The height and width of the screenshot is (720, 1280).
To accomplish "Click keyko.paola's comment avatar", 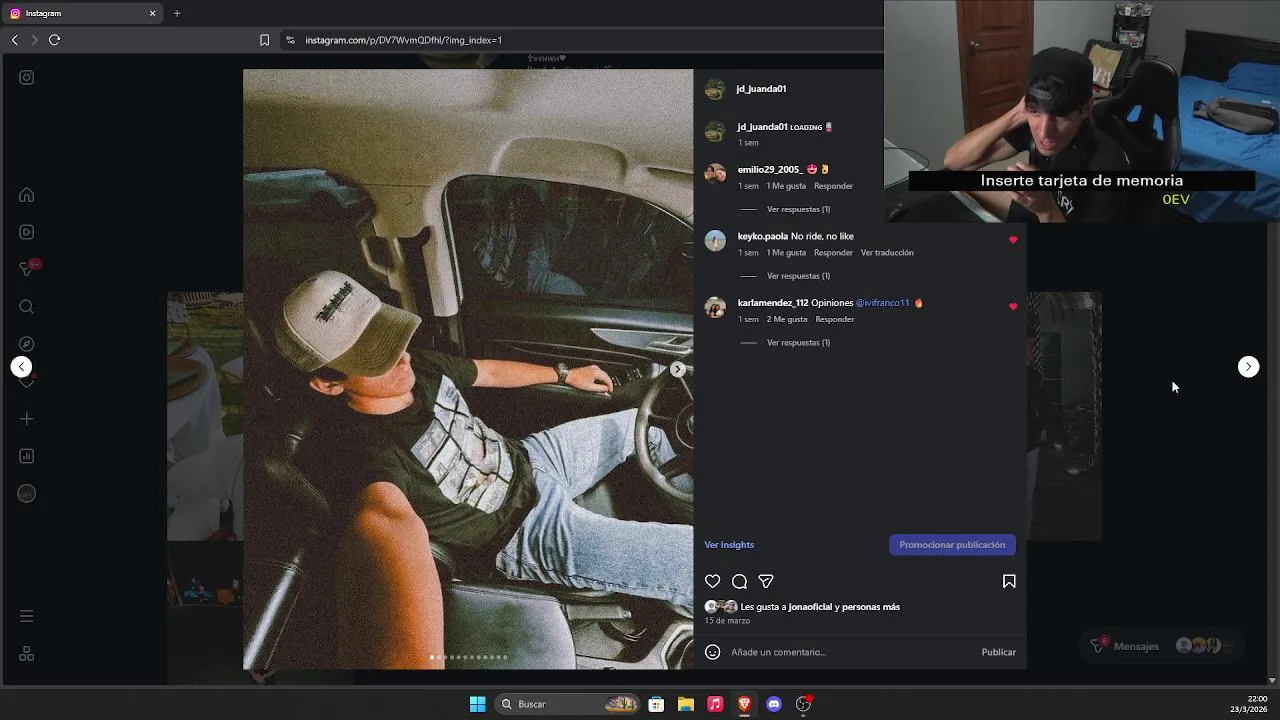I will point(715,241).
